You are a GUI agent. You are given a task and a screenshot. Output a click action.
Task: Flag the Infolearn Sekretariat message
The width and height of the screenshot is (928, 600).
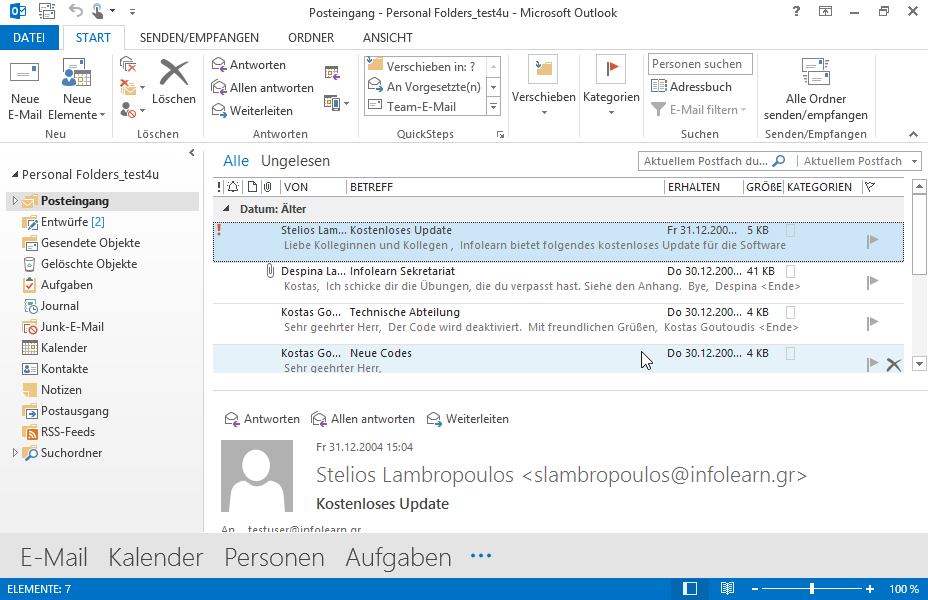click(872, 282)
